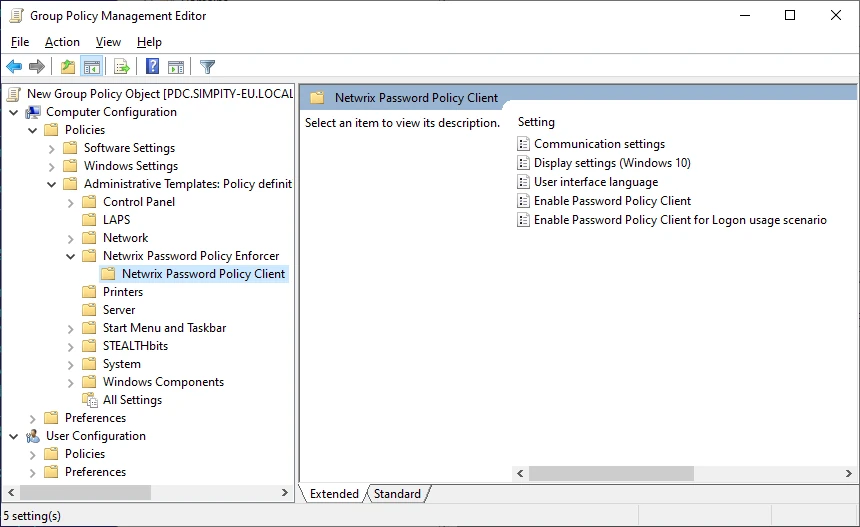Expand Policies under User Configuration
860x527 pixels.
[x=32, y=455]
